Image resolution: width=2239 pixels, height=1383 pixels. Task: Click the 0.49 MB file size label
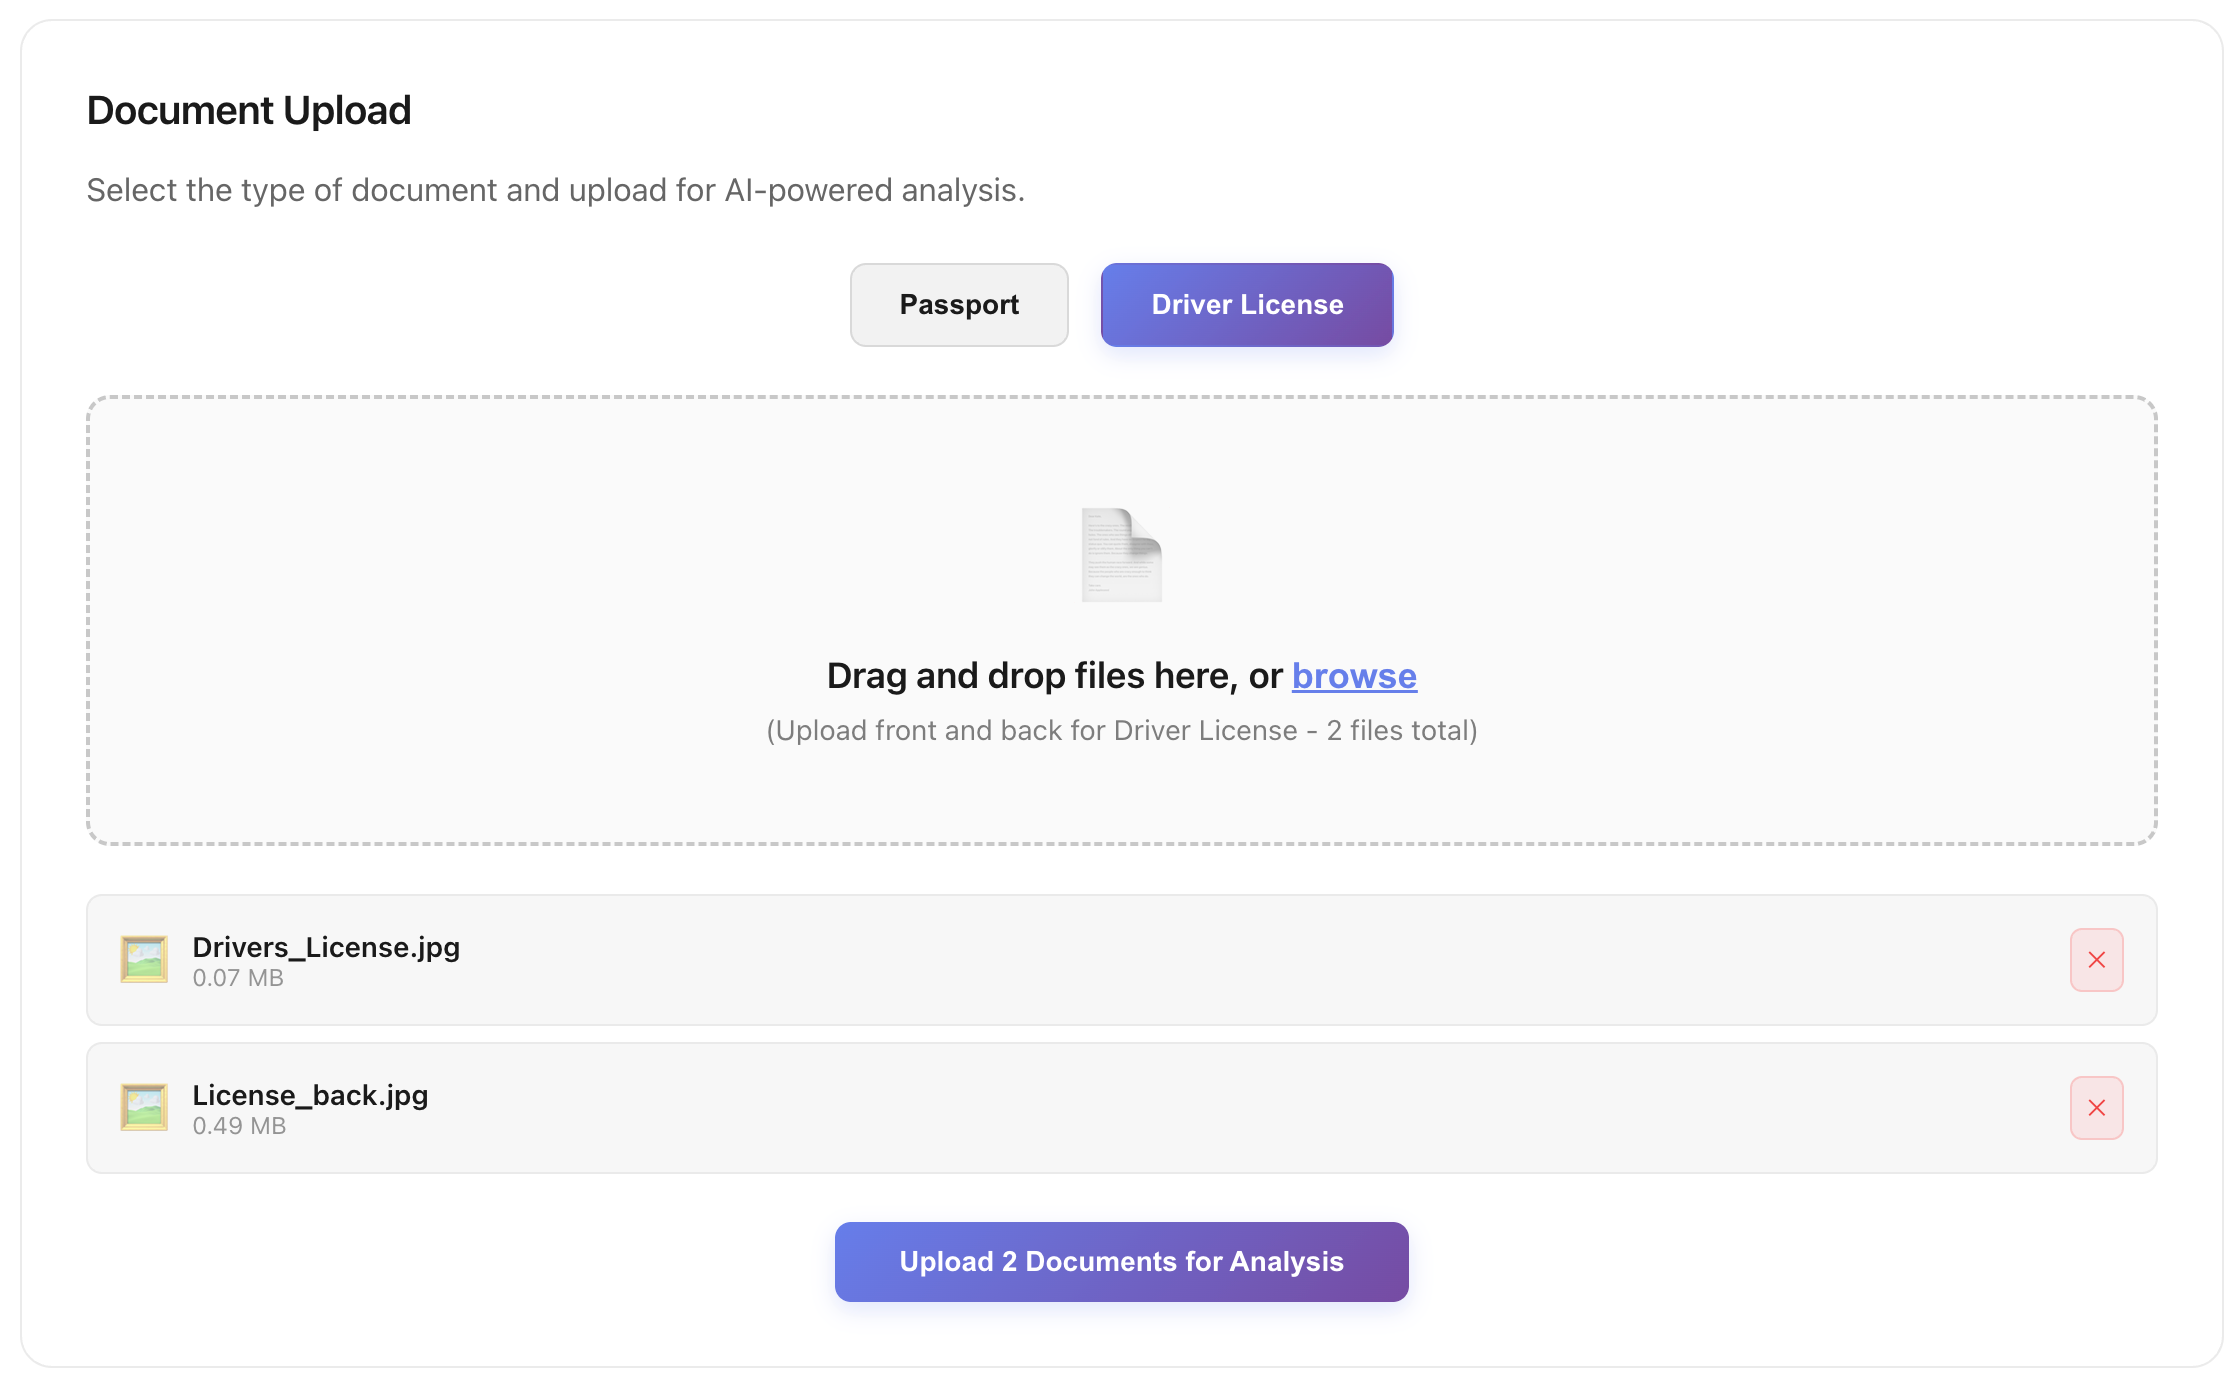point(239,1126)
